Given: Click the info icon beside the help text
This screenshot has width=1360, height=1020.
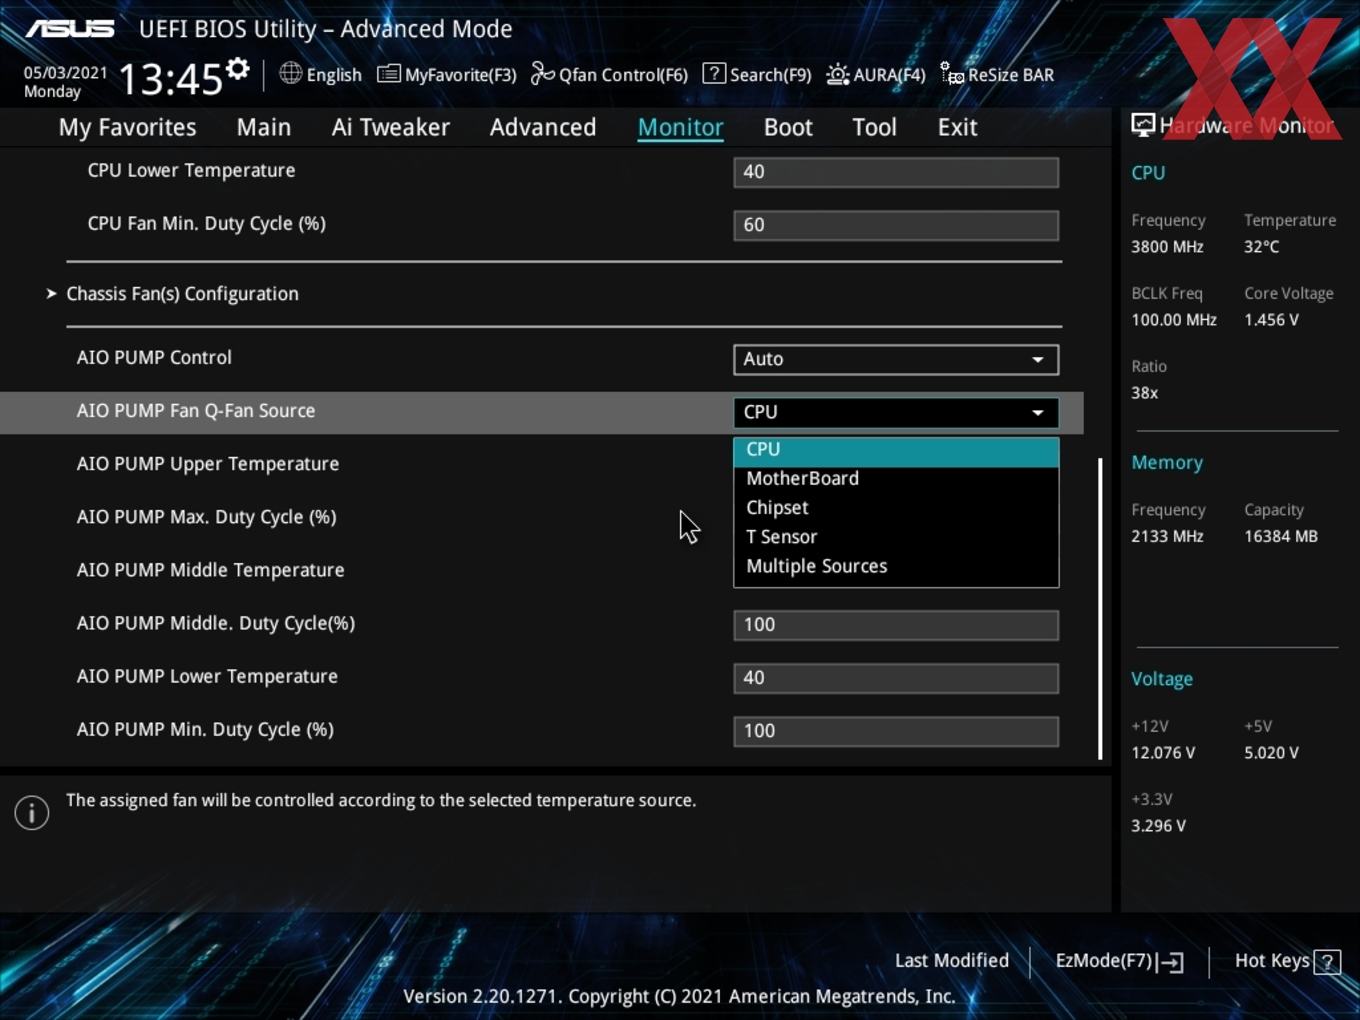Looking at the screenshot, I should [32, 812].
